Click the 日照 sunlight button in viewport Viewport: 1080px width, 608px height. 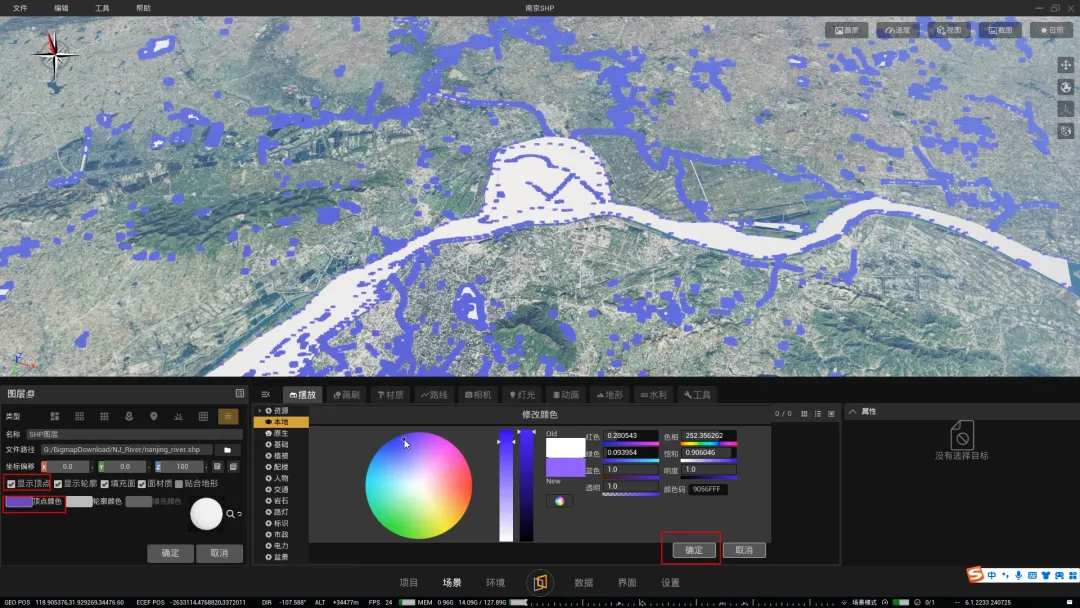coord(1051,30)
